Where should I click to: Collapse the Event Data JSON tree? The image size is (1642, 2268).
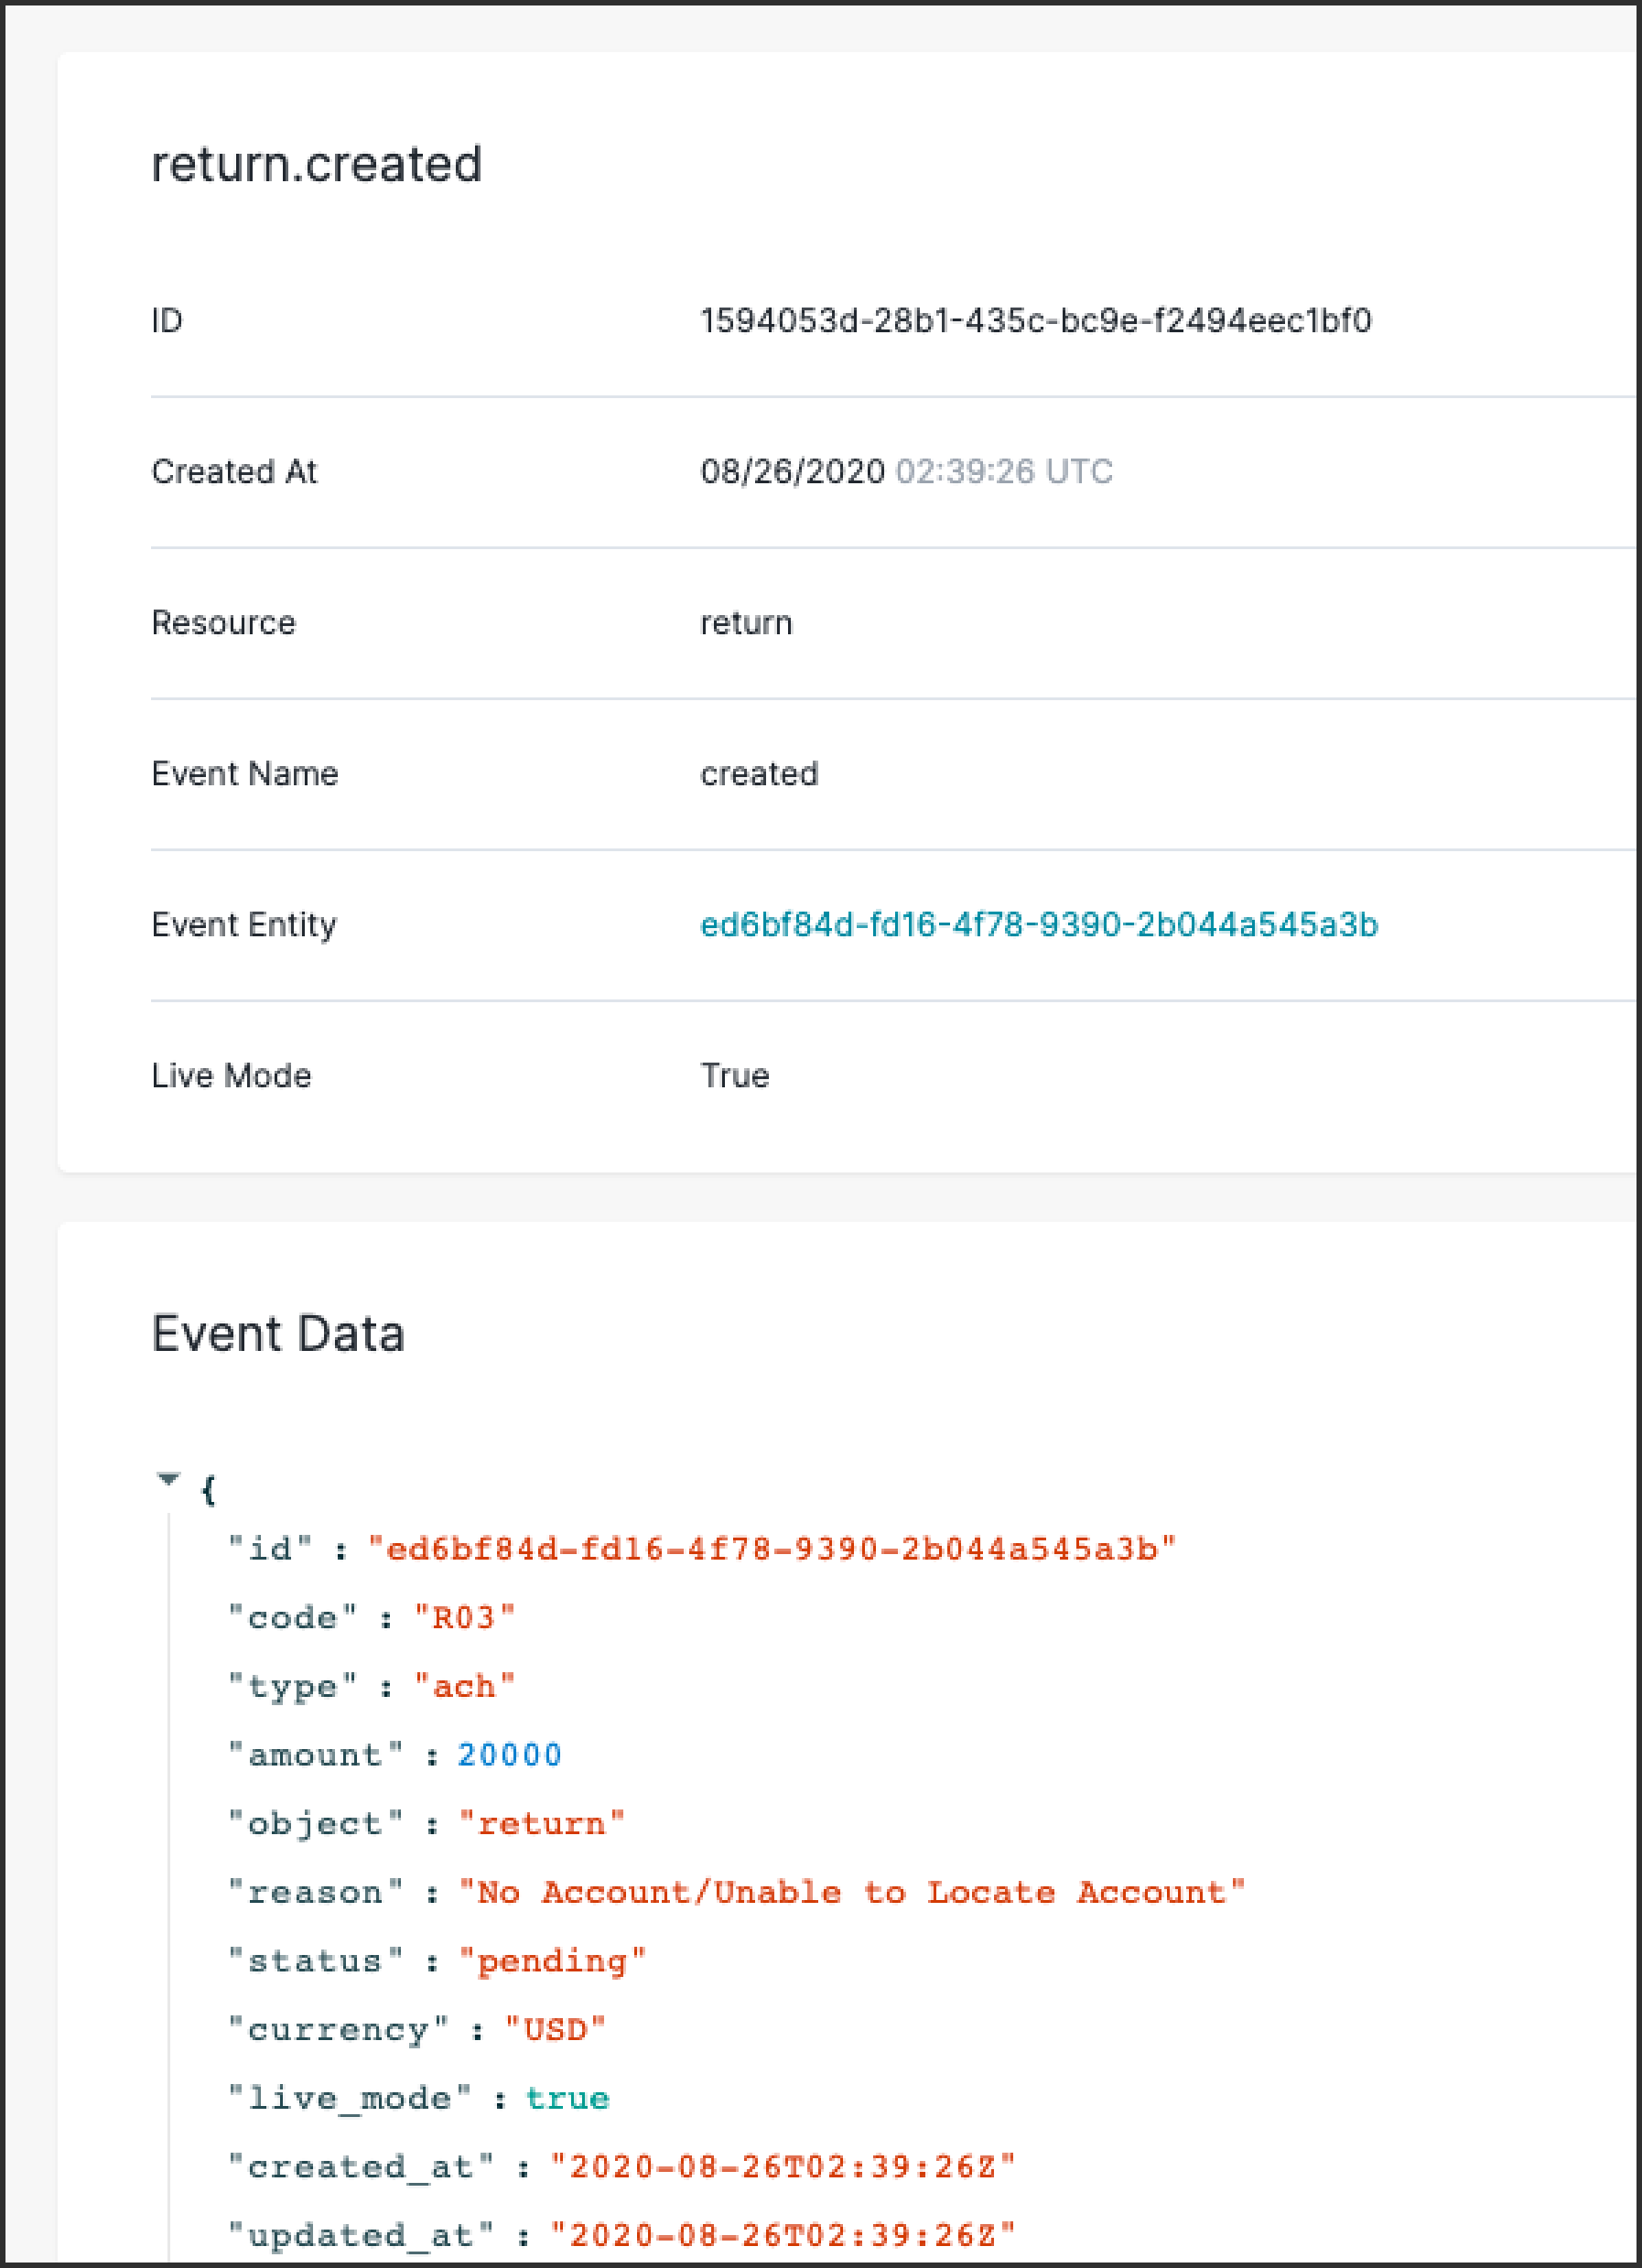(168, 1479)
